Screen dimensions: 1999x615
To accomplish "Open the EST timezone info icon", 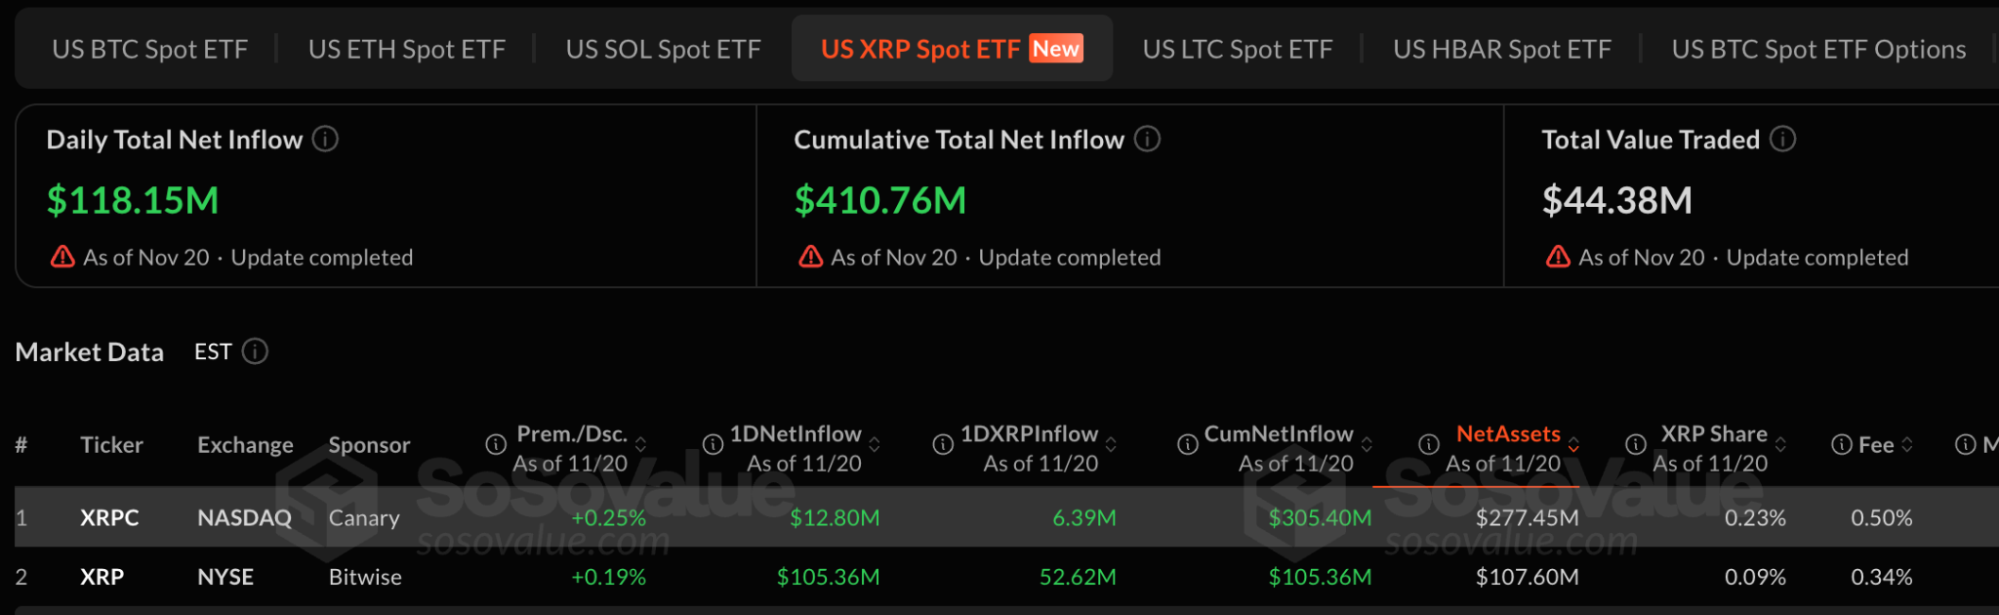I will pyautogui.click(x=257, y=352).
